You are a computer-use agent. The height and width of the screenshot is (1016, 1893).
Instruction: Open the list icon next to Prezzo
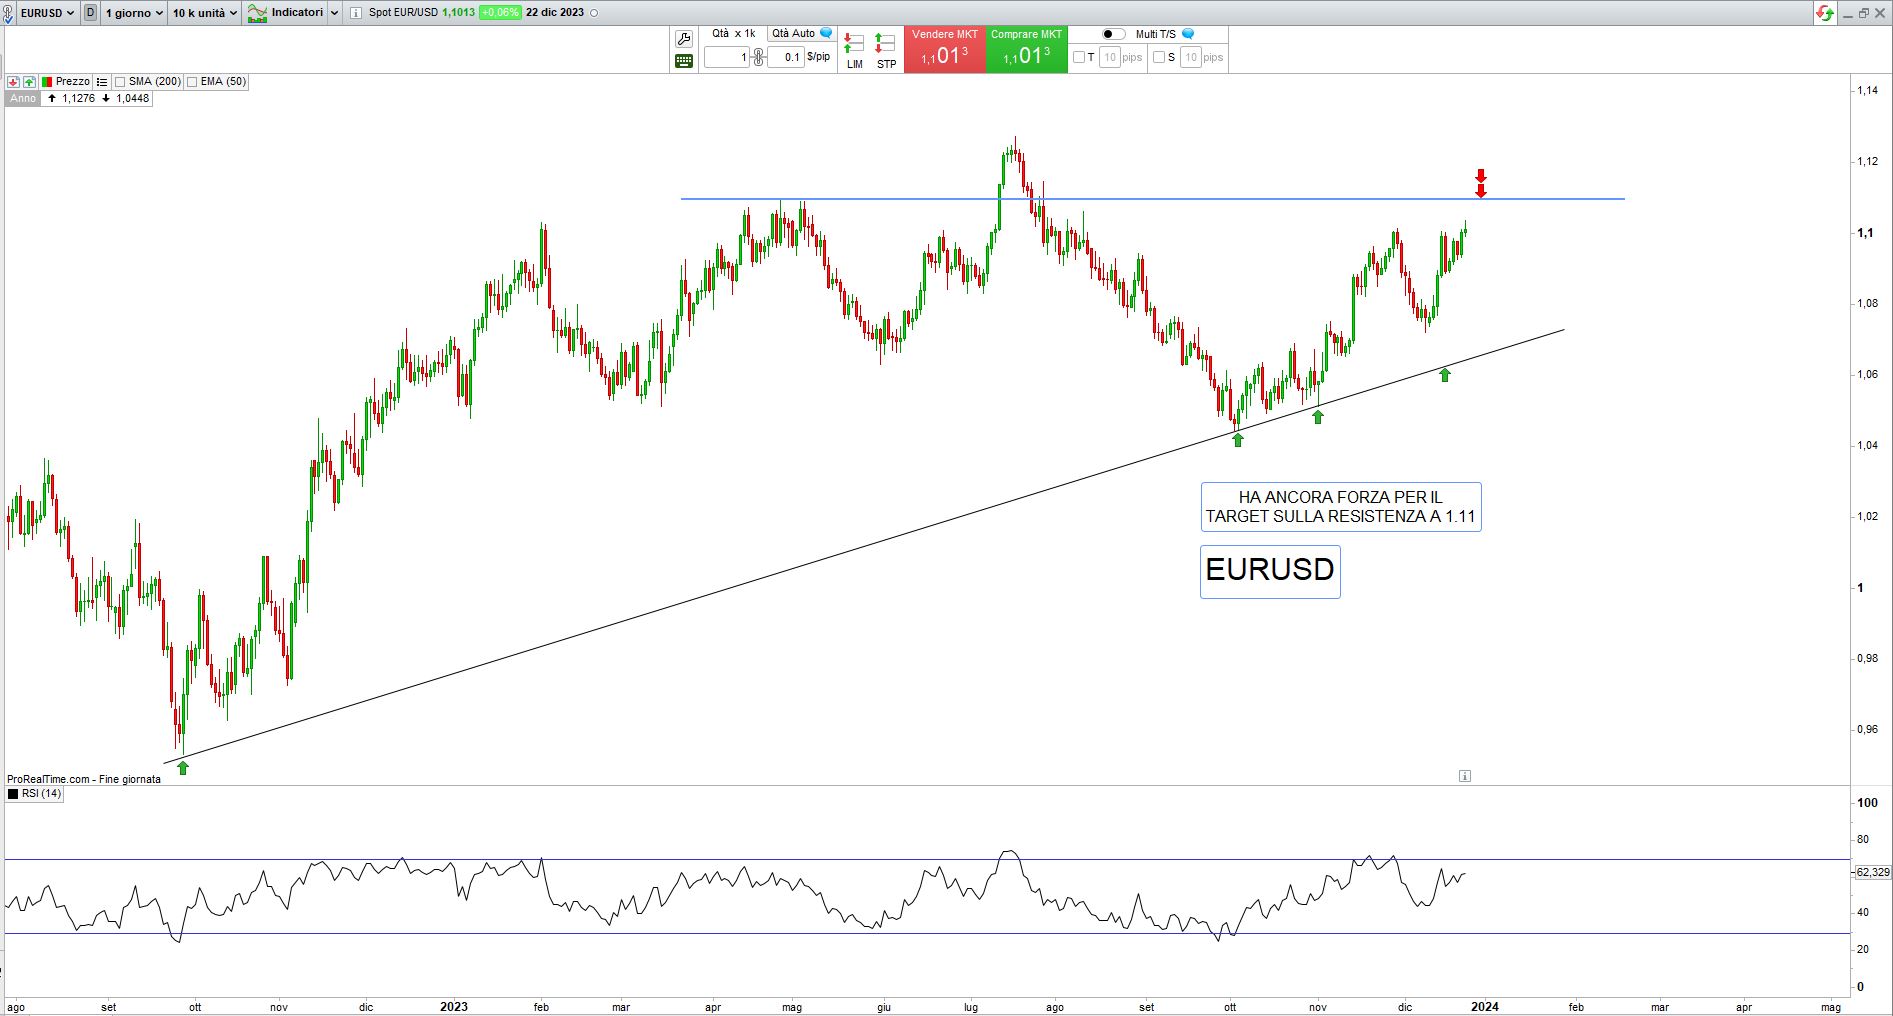[x=102, y=82]
